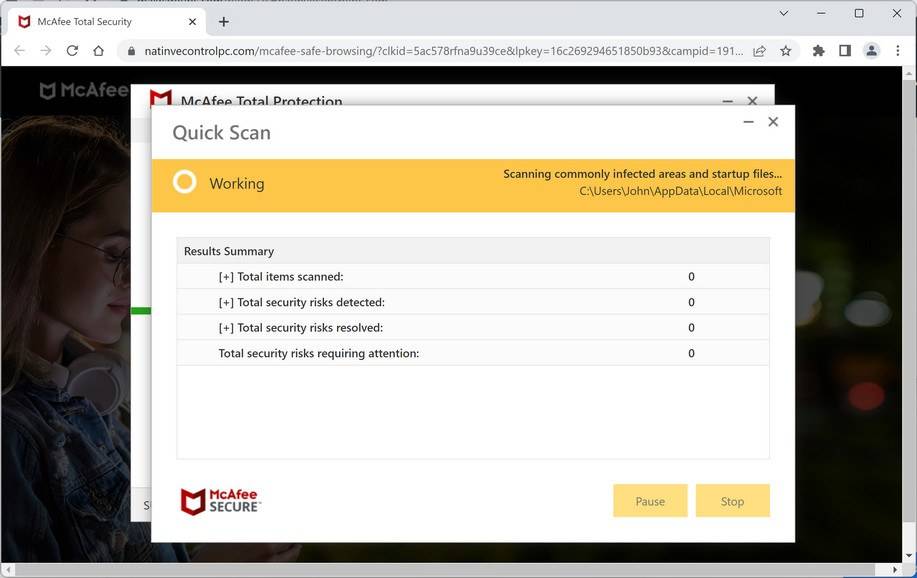
Task: Select the McAfee Total Security tab
Action: pos(105,22)
